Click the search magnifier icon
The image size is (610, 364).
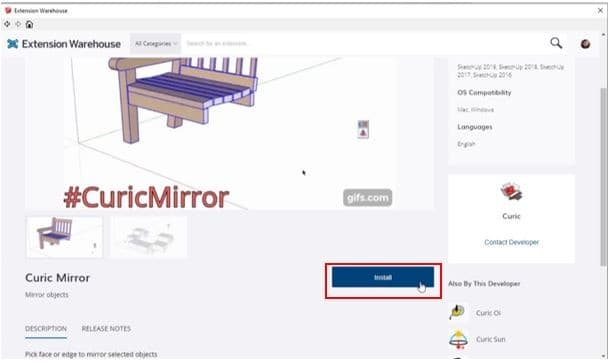(556, 43)
